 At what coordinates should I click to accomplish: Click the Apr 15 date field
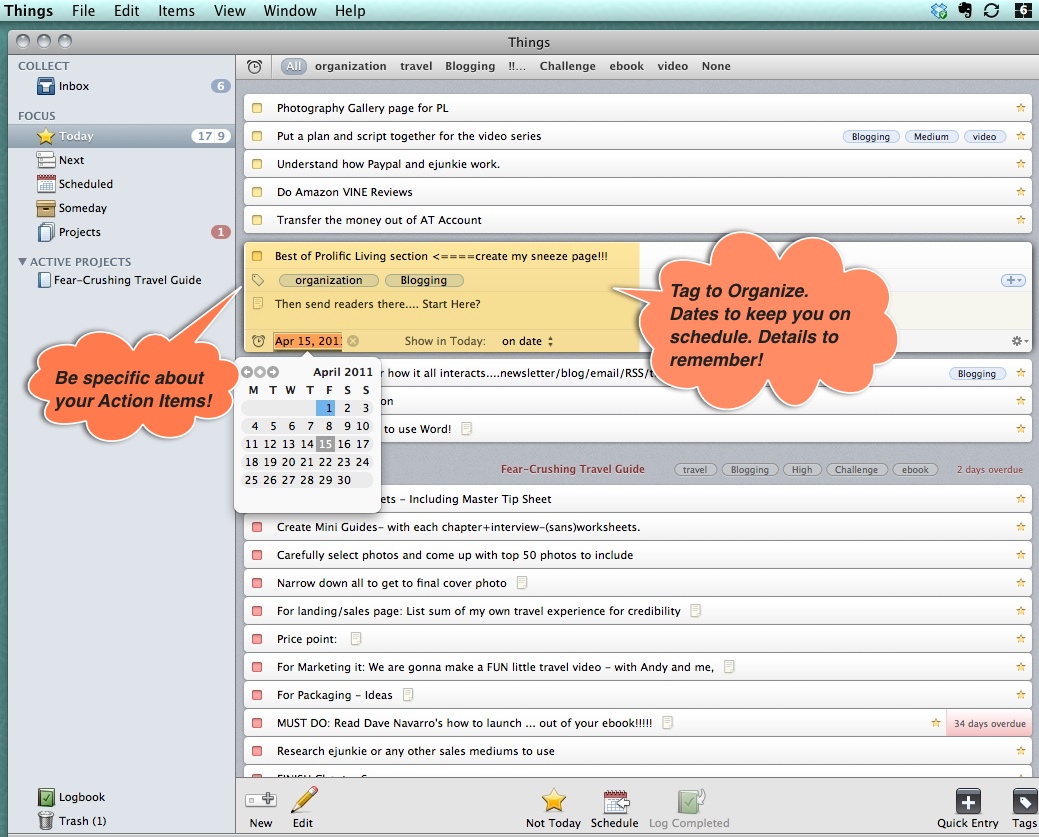(x=308, y=341)
